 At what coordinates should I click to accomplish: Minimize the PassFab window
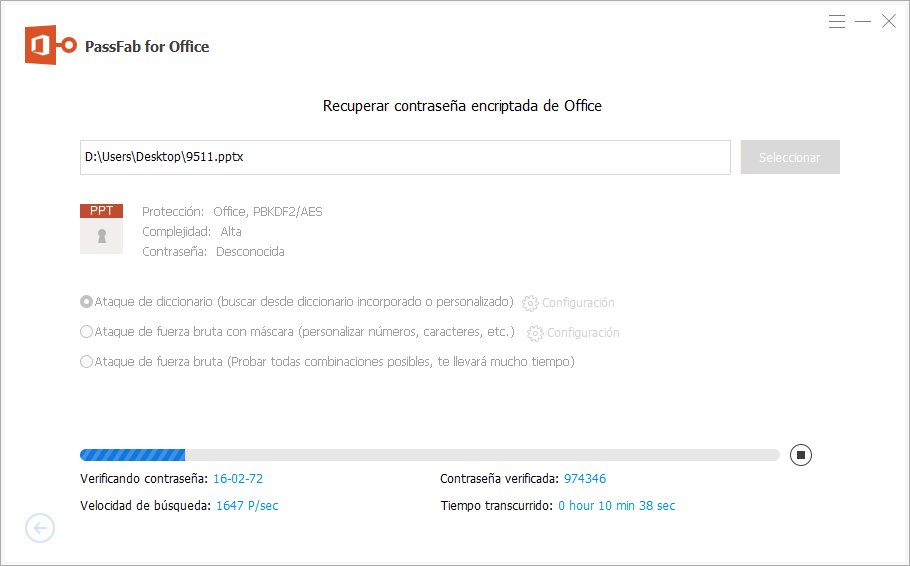863,21
